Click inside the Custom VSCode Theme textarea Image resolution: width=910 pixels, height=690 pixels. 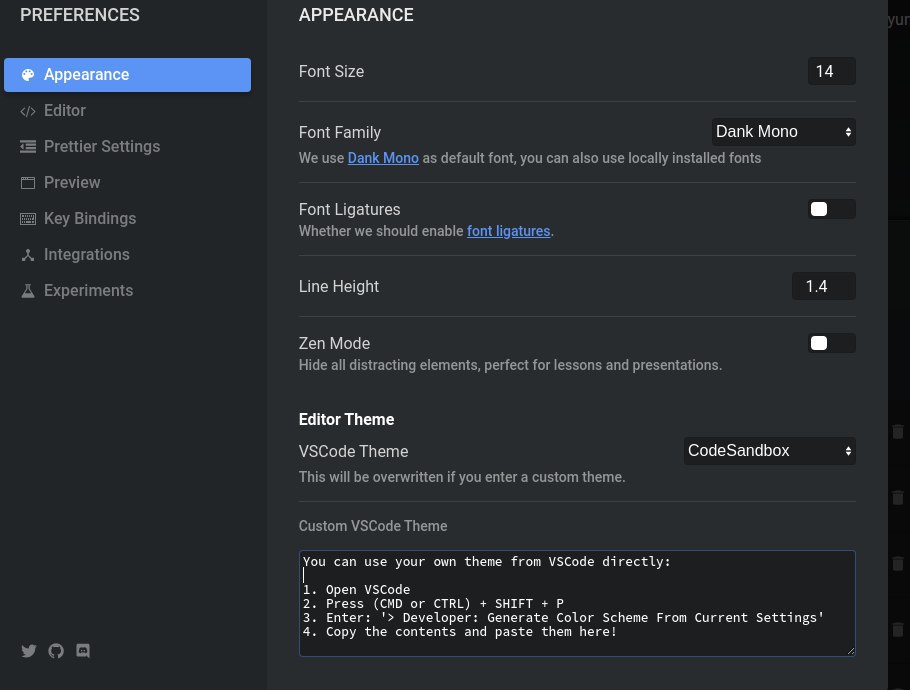click(577, 604)
